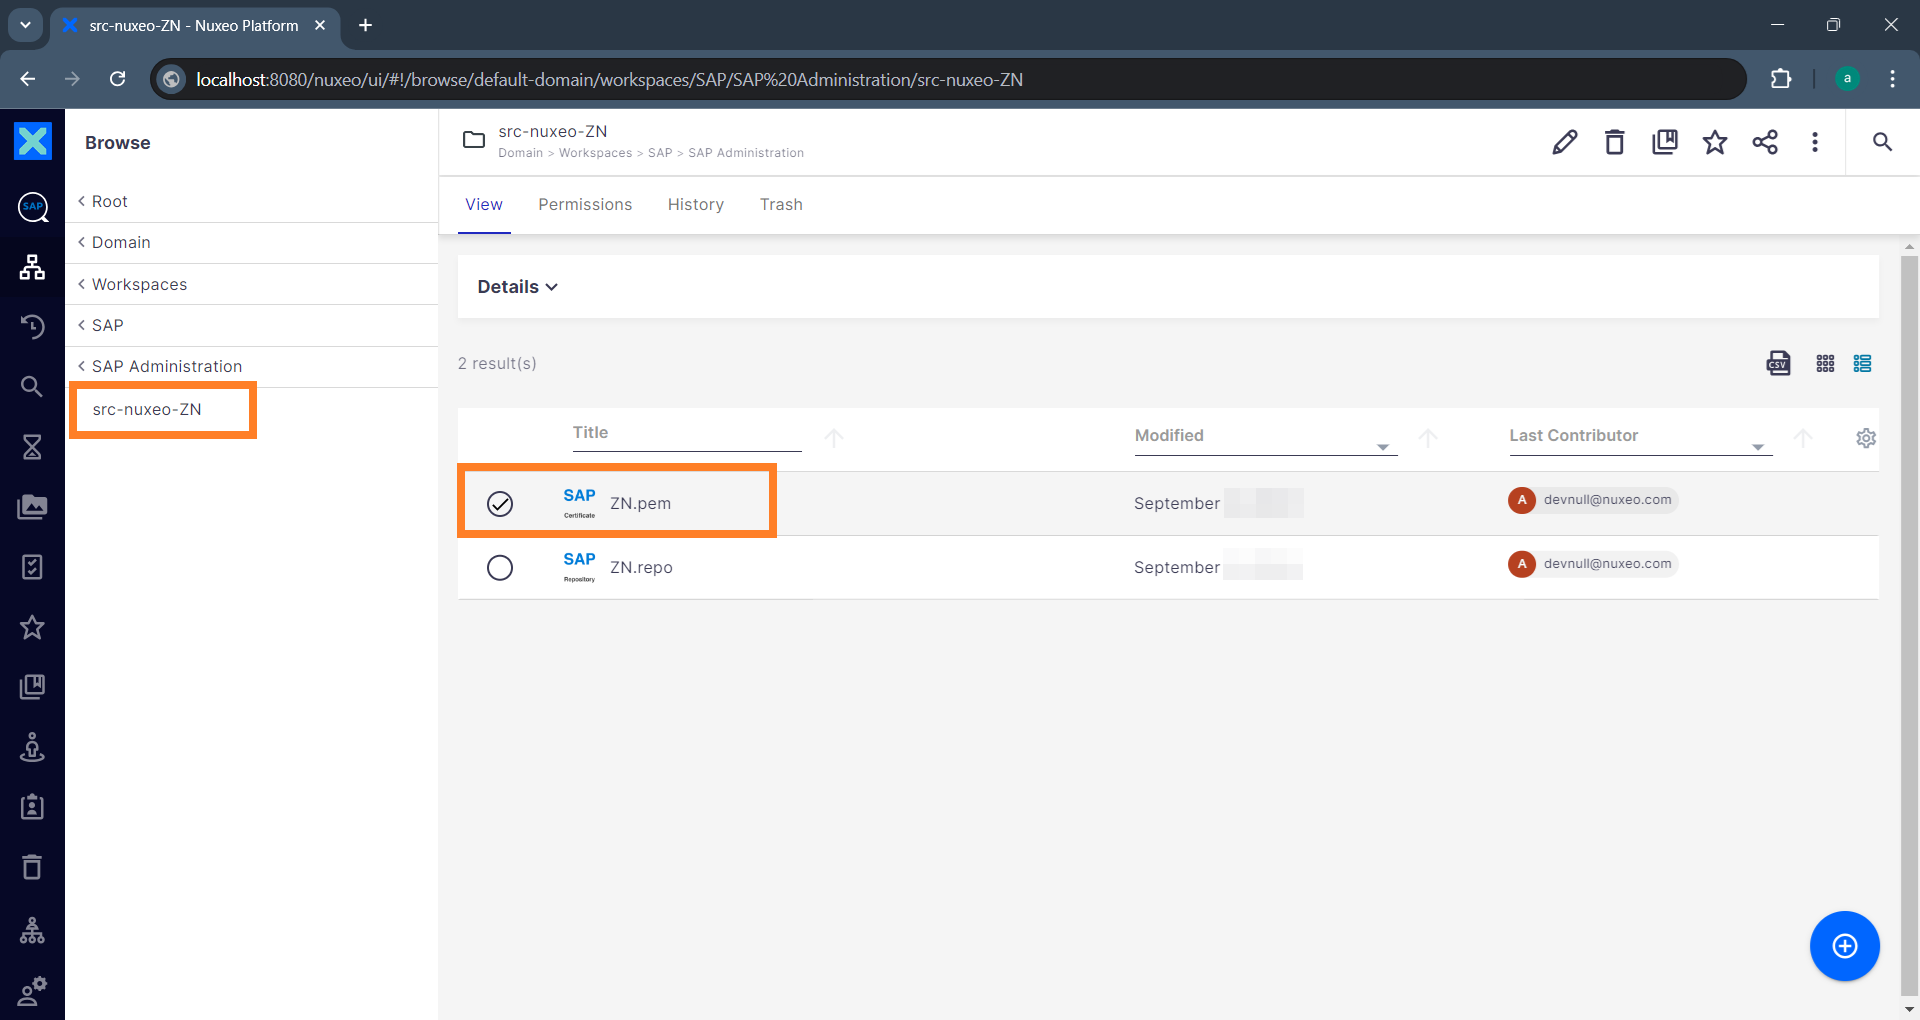Viewport: 1920px width, 1020px height.
Task: Open the collections sidebar icon
Action: pyautogui.click(x=32, y=687)
